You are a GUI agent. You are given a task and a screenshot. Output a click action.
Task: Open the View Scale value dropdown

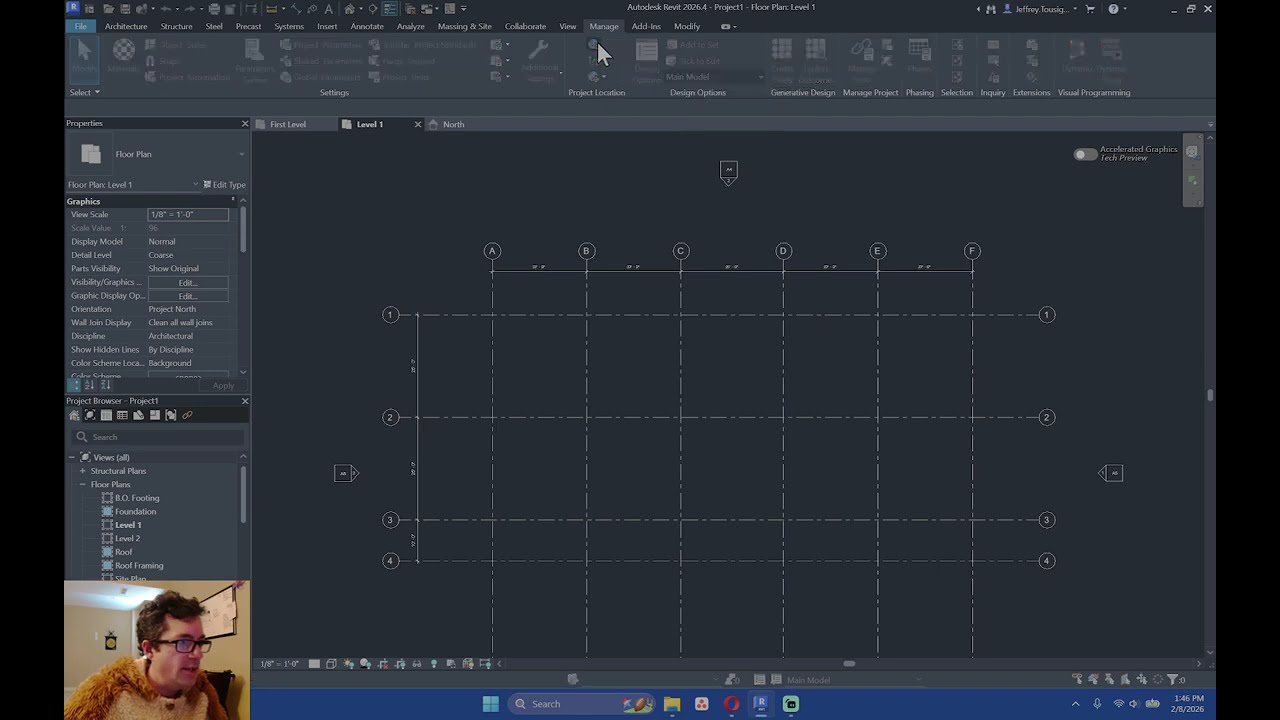pos(188,214)
